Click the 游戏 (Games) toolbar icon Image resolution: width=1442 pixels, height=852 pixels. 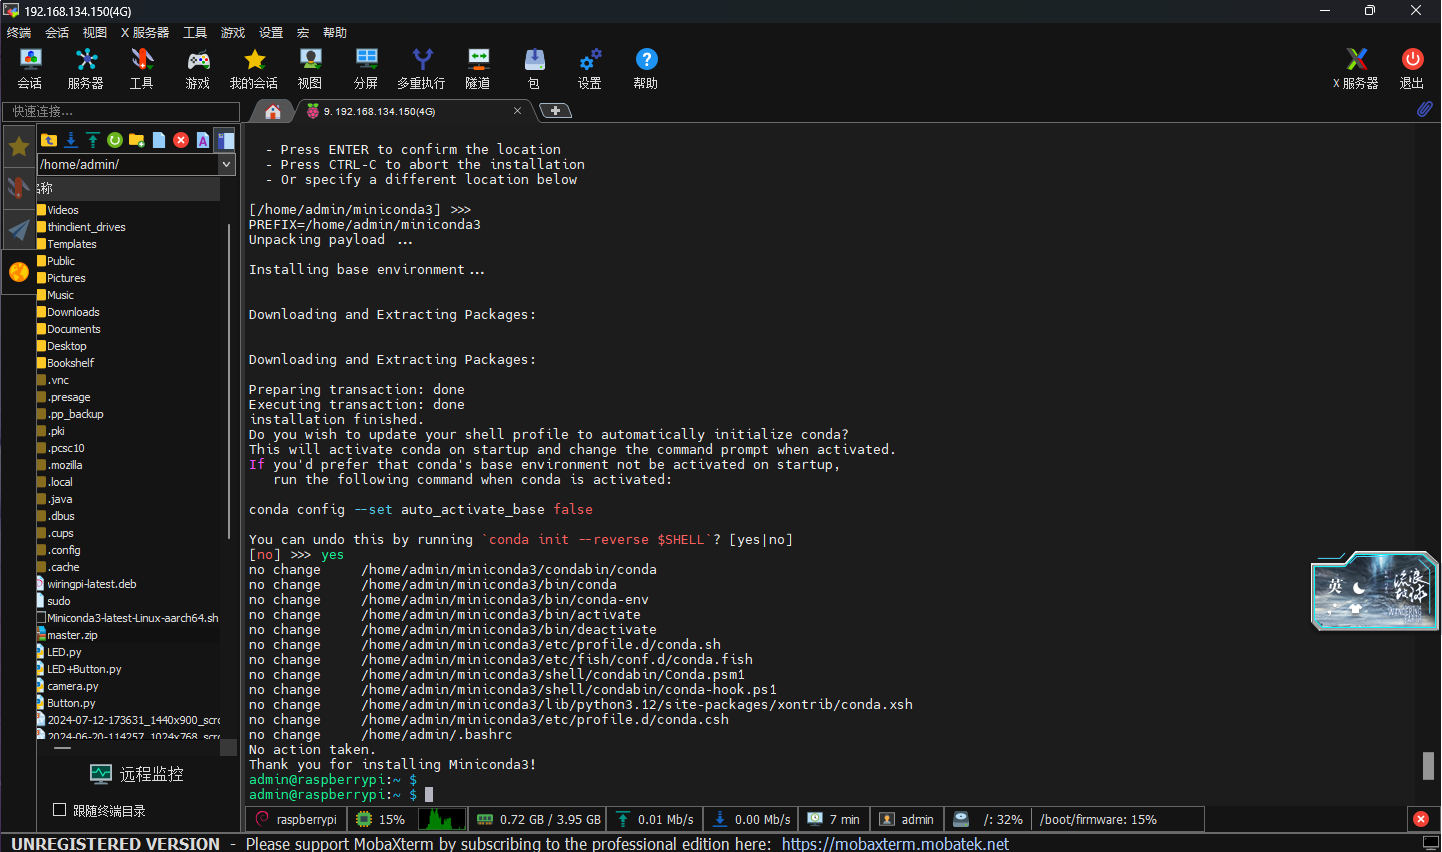[198, 69]
